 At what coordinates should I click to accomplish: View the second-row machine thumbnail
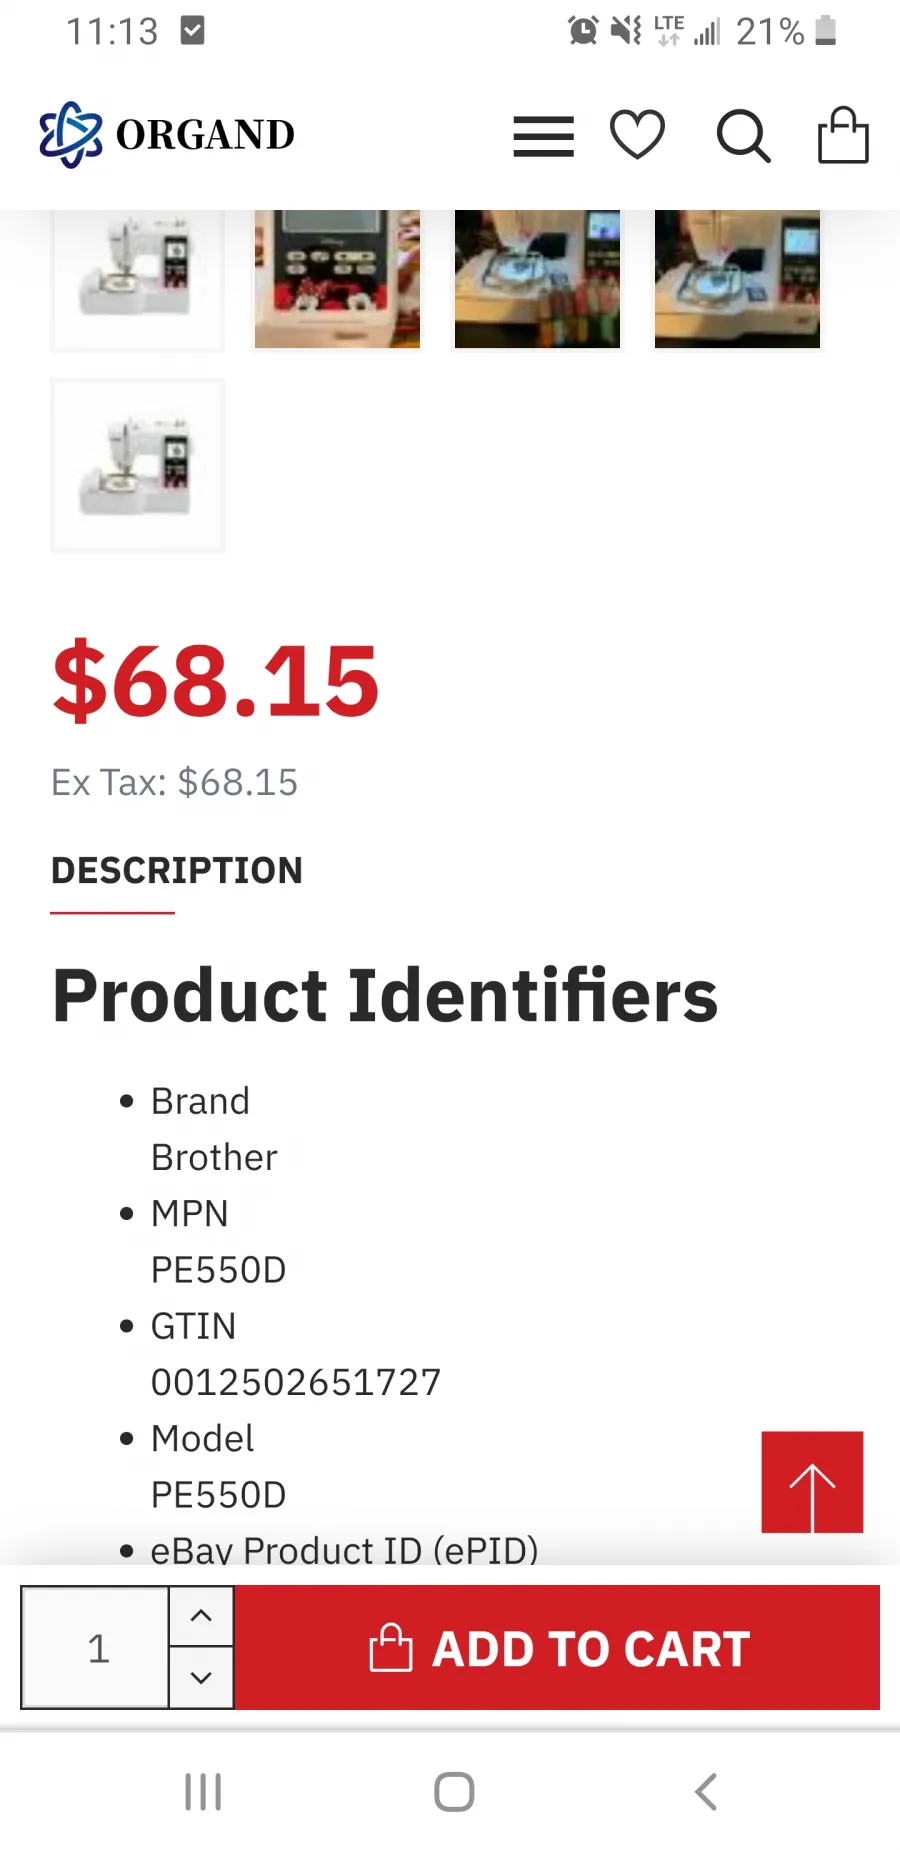click(138, 466)
